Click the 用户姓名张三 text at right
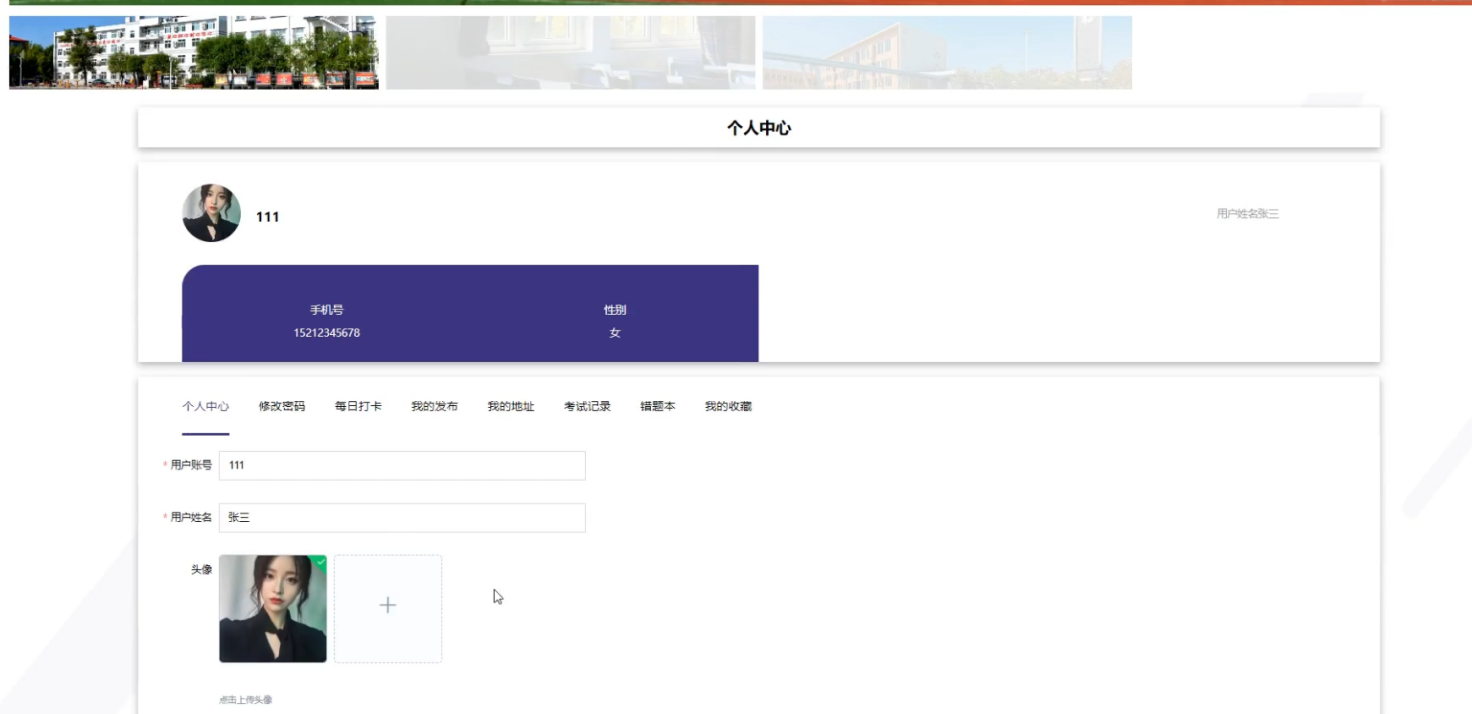1472x714 pixels. tap(1248, 214)
